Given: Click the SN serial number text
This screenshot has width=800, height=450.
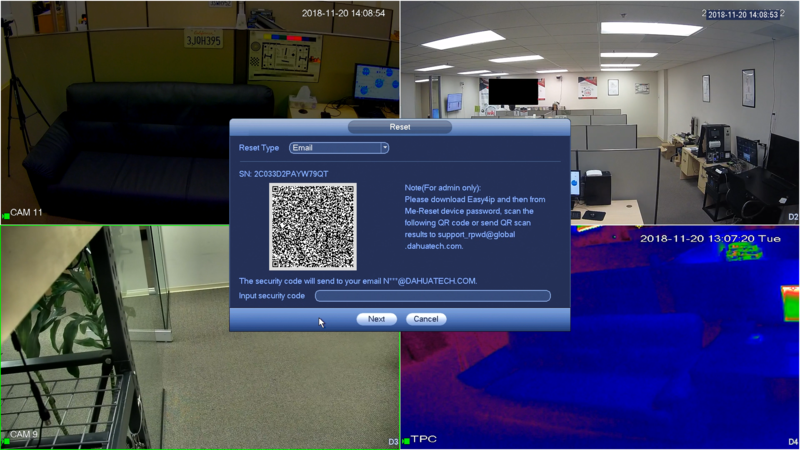Looking at the screenshot, I should (283, 174).
